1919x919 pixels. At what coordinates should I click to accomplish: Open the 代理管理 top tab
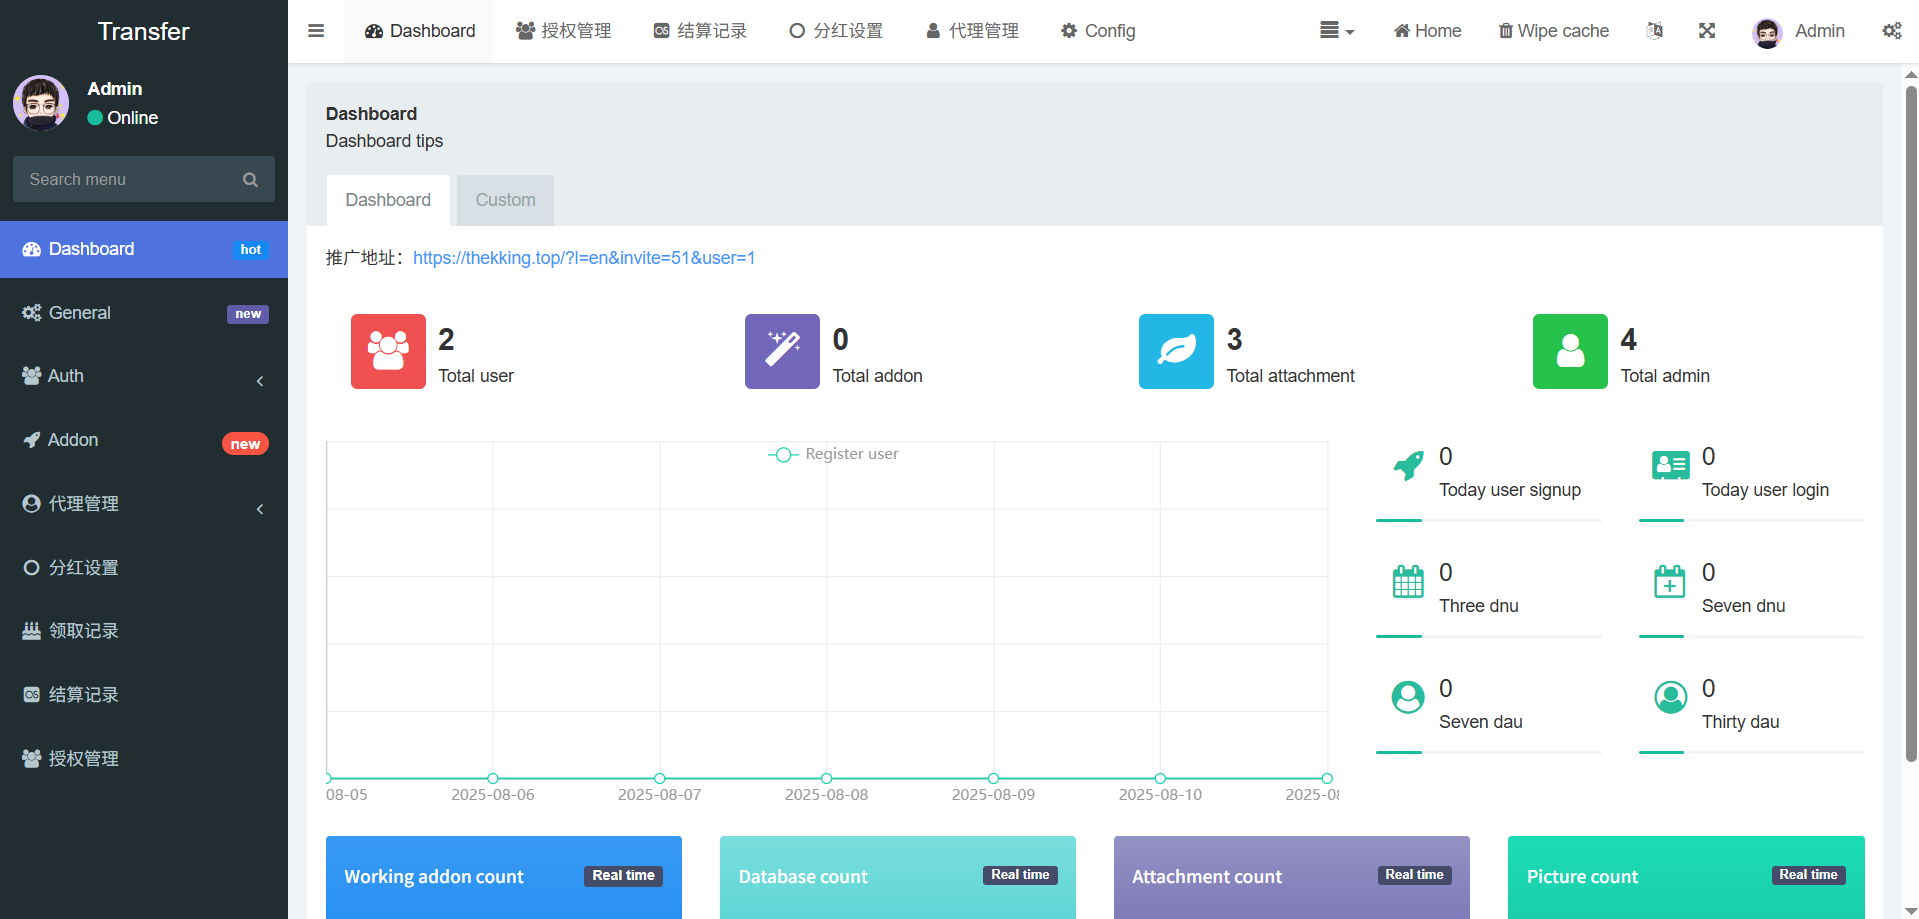point(972,31)
